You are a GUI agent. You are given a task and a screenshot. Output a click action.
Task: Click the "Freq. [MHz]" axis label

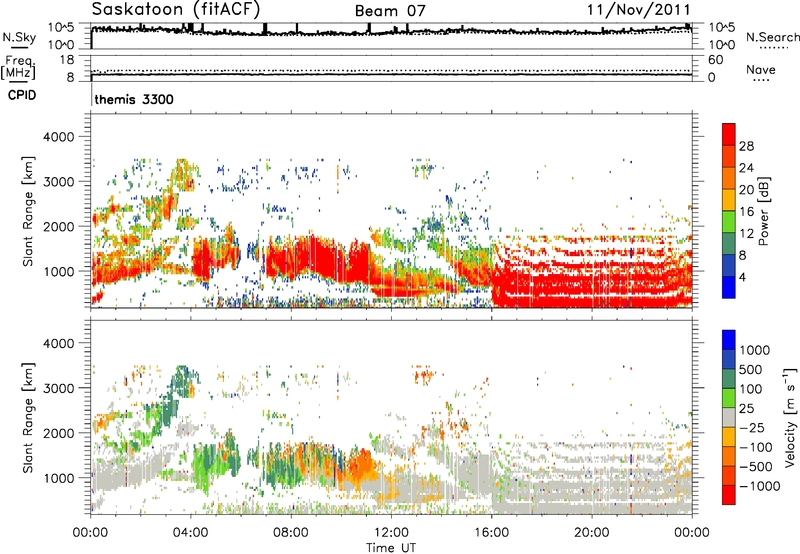click(x=19, y=67)
